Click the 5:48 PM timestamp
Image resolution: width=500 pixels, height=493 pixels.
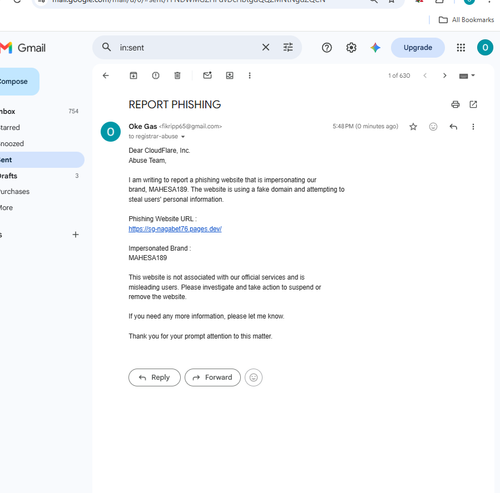tap(365, 126)
